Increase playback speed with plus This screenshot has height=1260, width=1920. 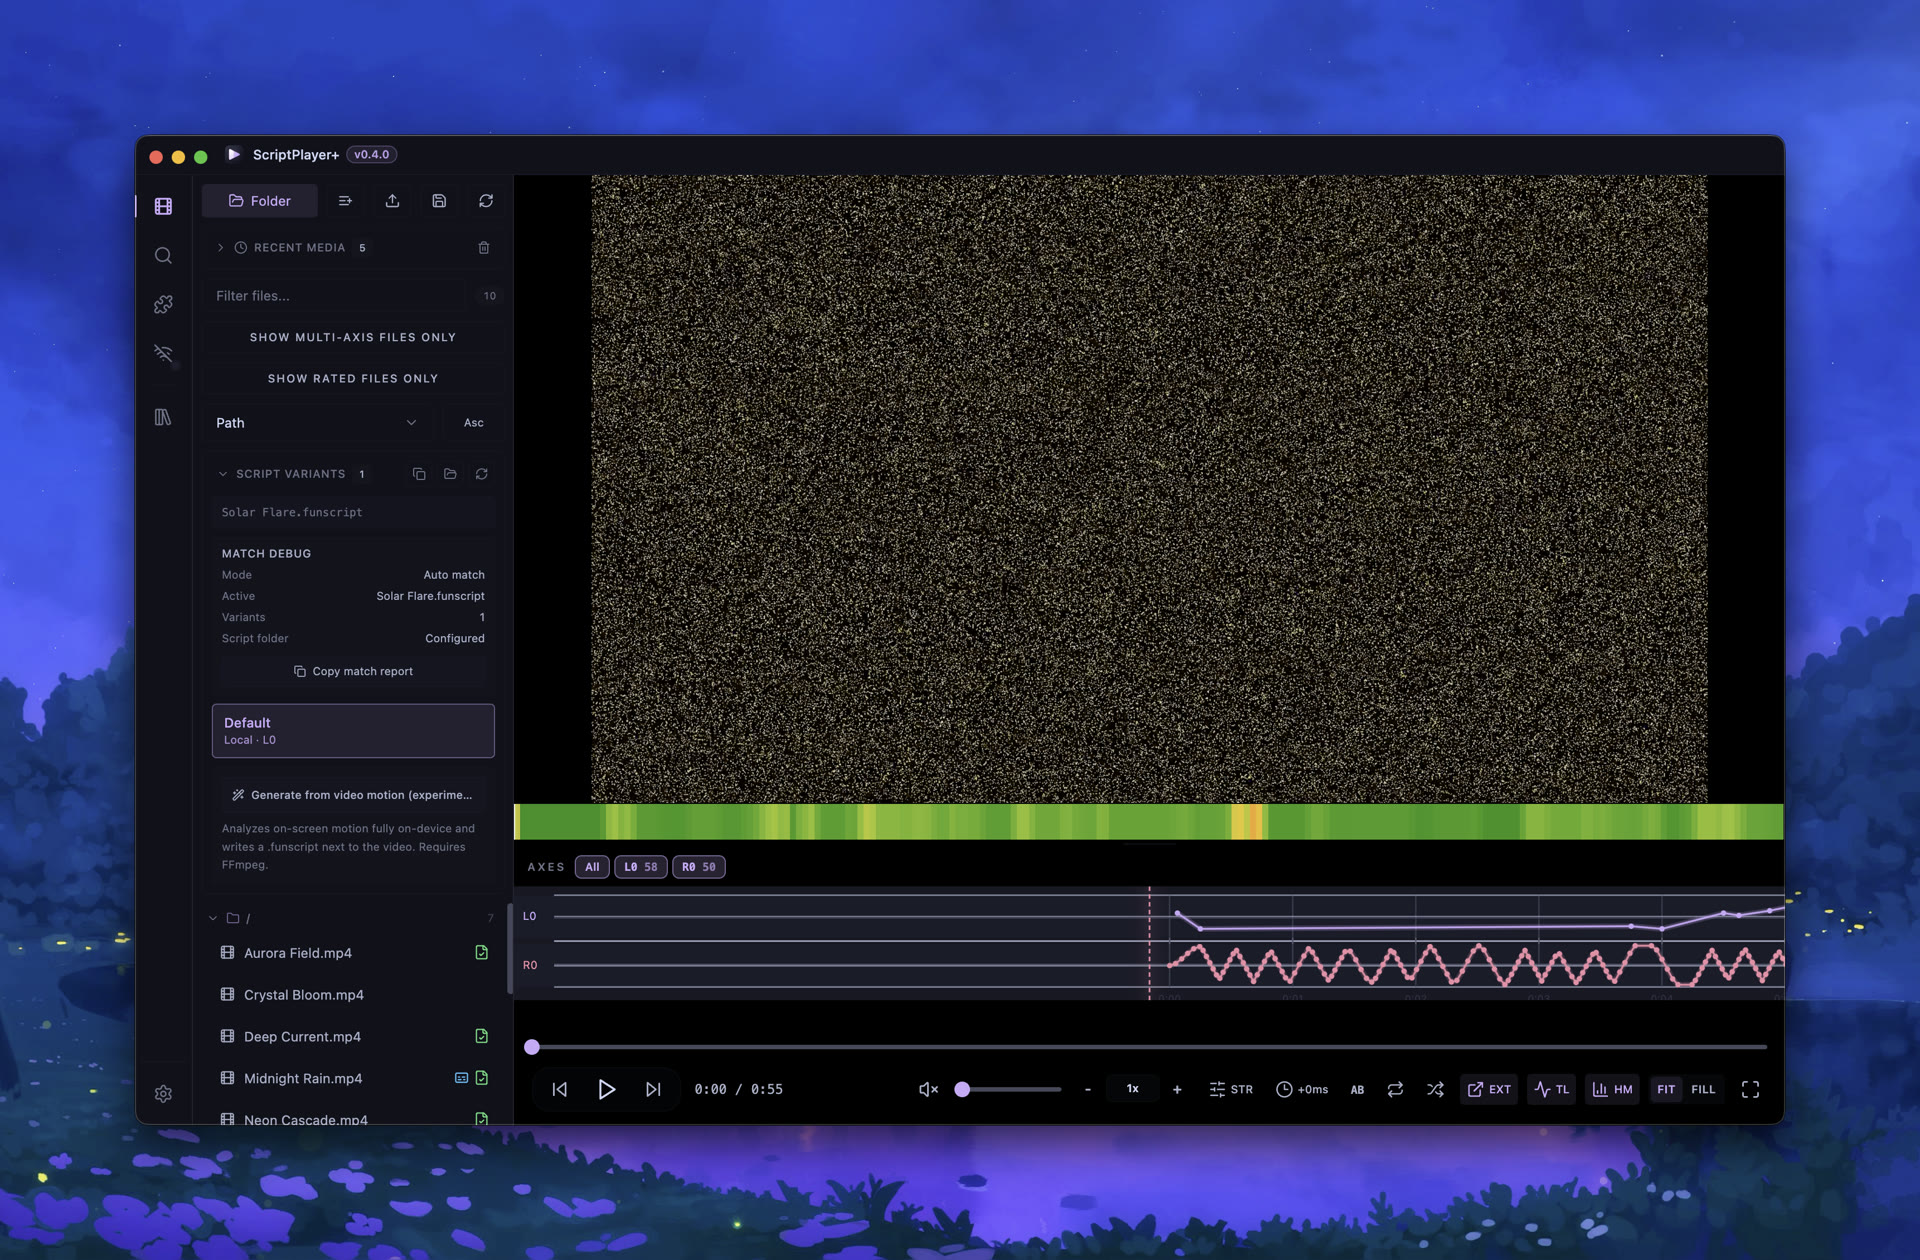point(1177,1089)
